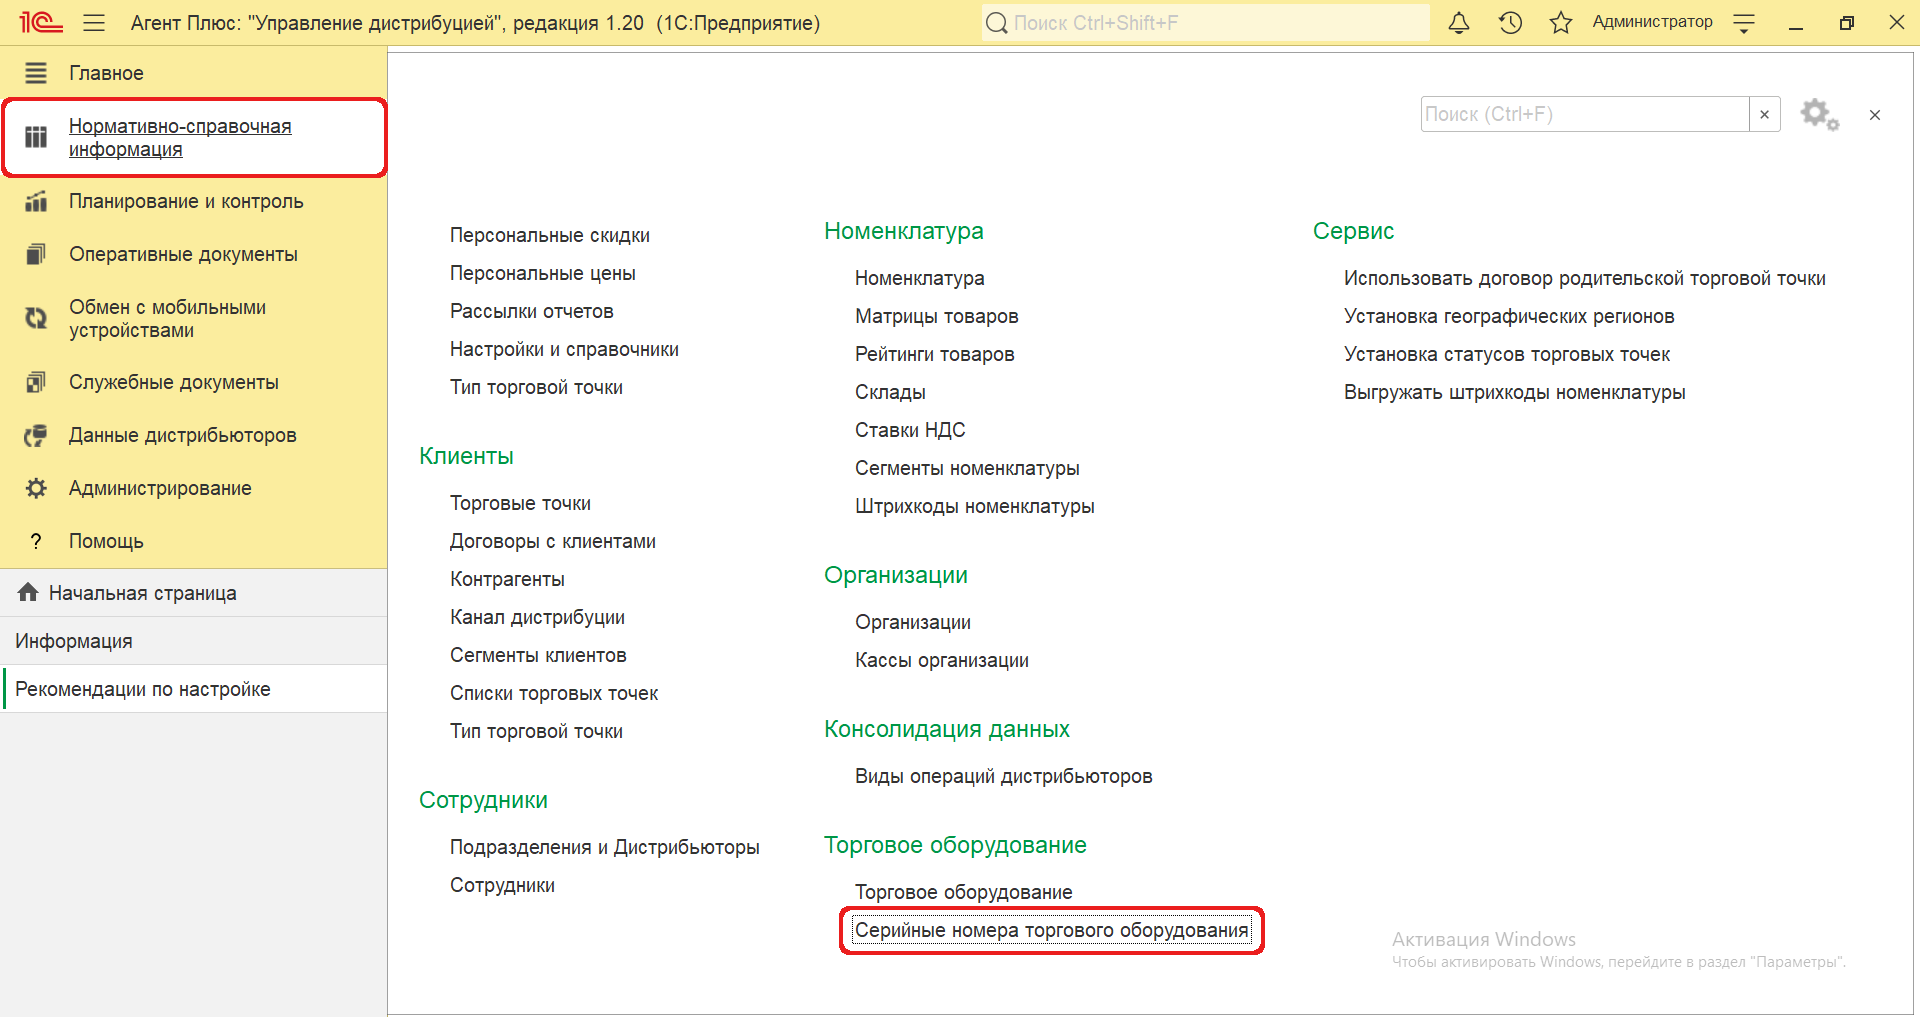
Task: Click the Данные дистрибьюторов icon
Action: [36, 435]
